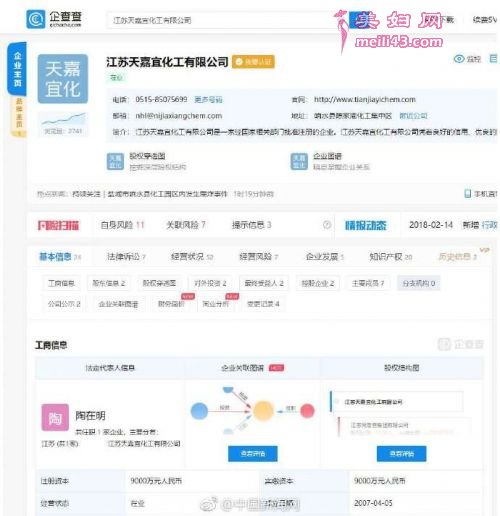This screenshot has height=516, width=500.
Task: Open the 股权穿透图 tile icon
Action: click(115, 161)
